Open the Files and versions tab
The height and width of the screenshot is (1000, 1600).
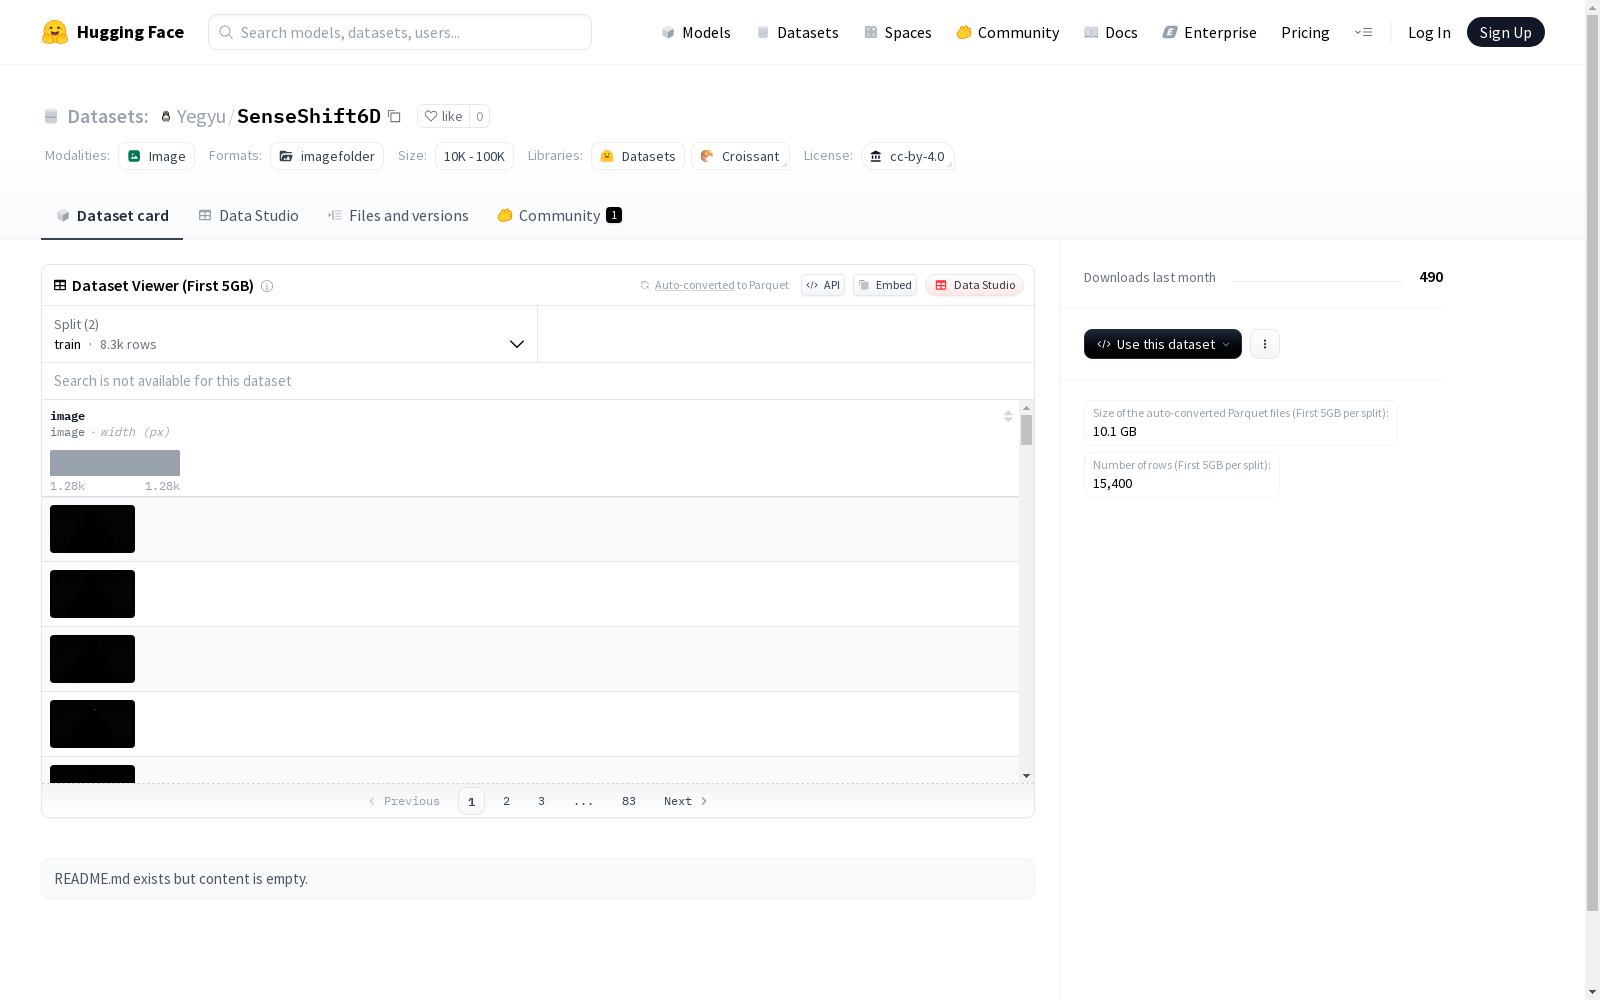pyautogui.click(x=398, y=216)
